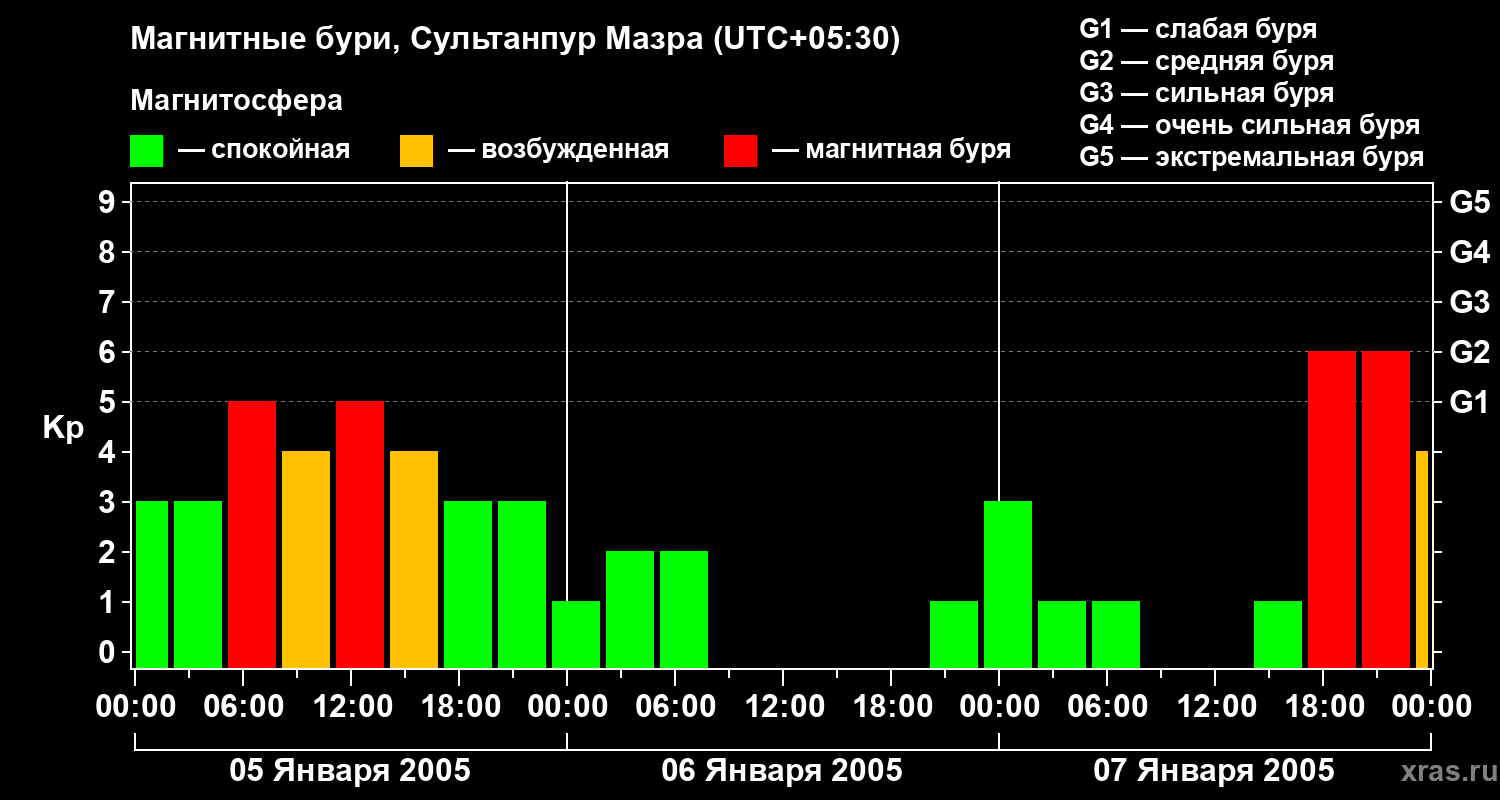Select the G1 — слабая буря line
This screenshot has width=1500, height=800.
tap(1198, 29)
